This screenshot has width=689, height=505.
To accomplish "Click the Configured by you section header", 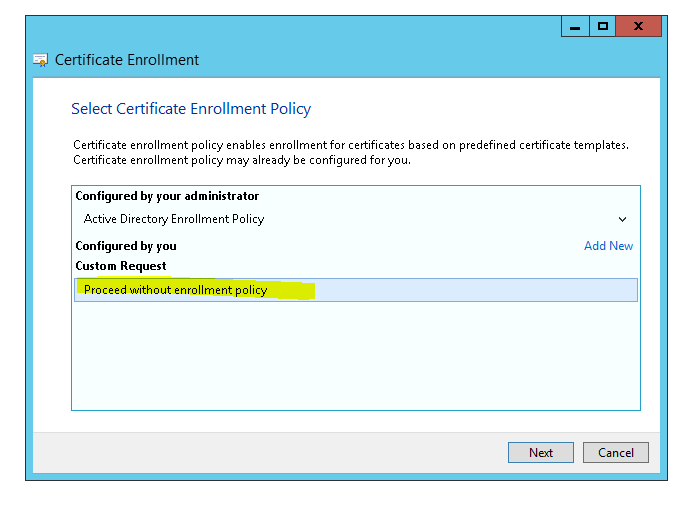I will pos(126,246).
